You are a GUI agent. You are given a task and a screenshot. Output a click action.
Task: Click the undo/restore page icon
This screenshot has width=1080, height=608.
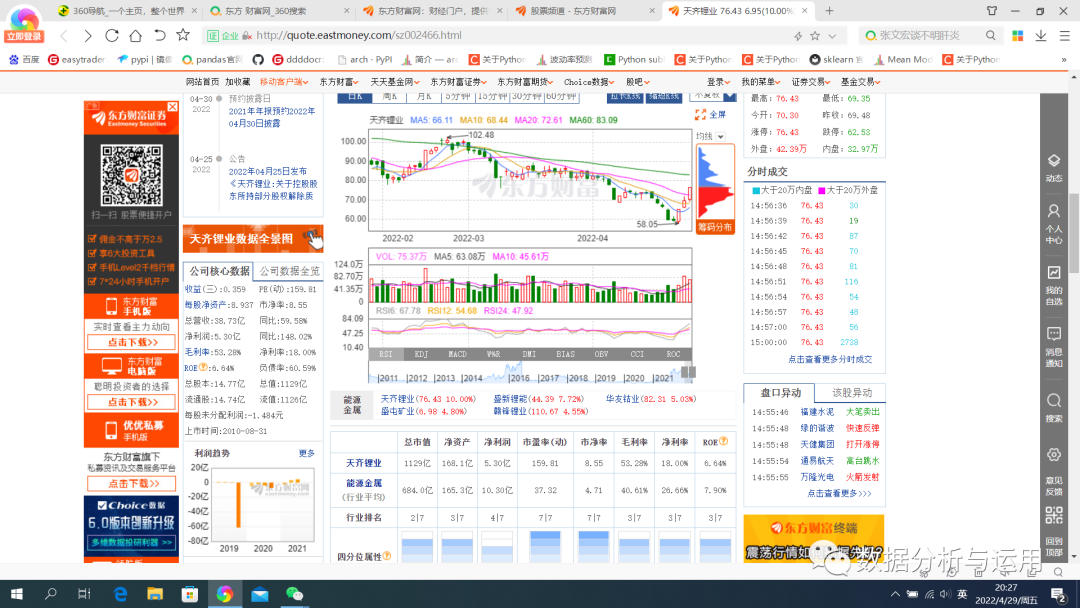tap(159, 35)
